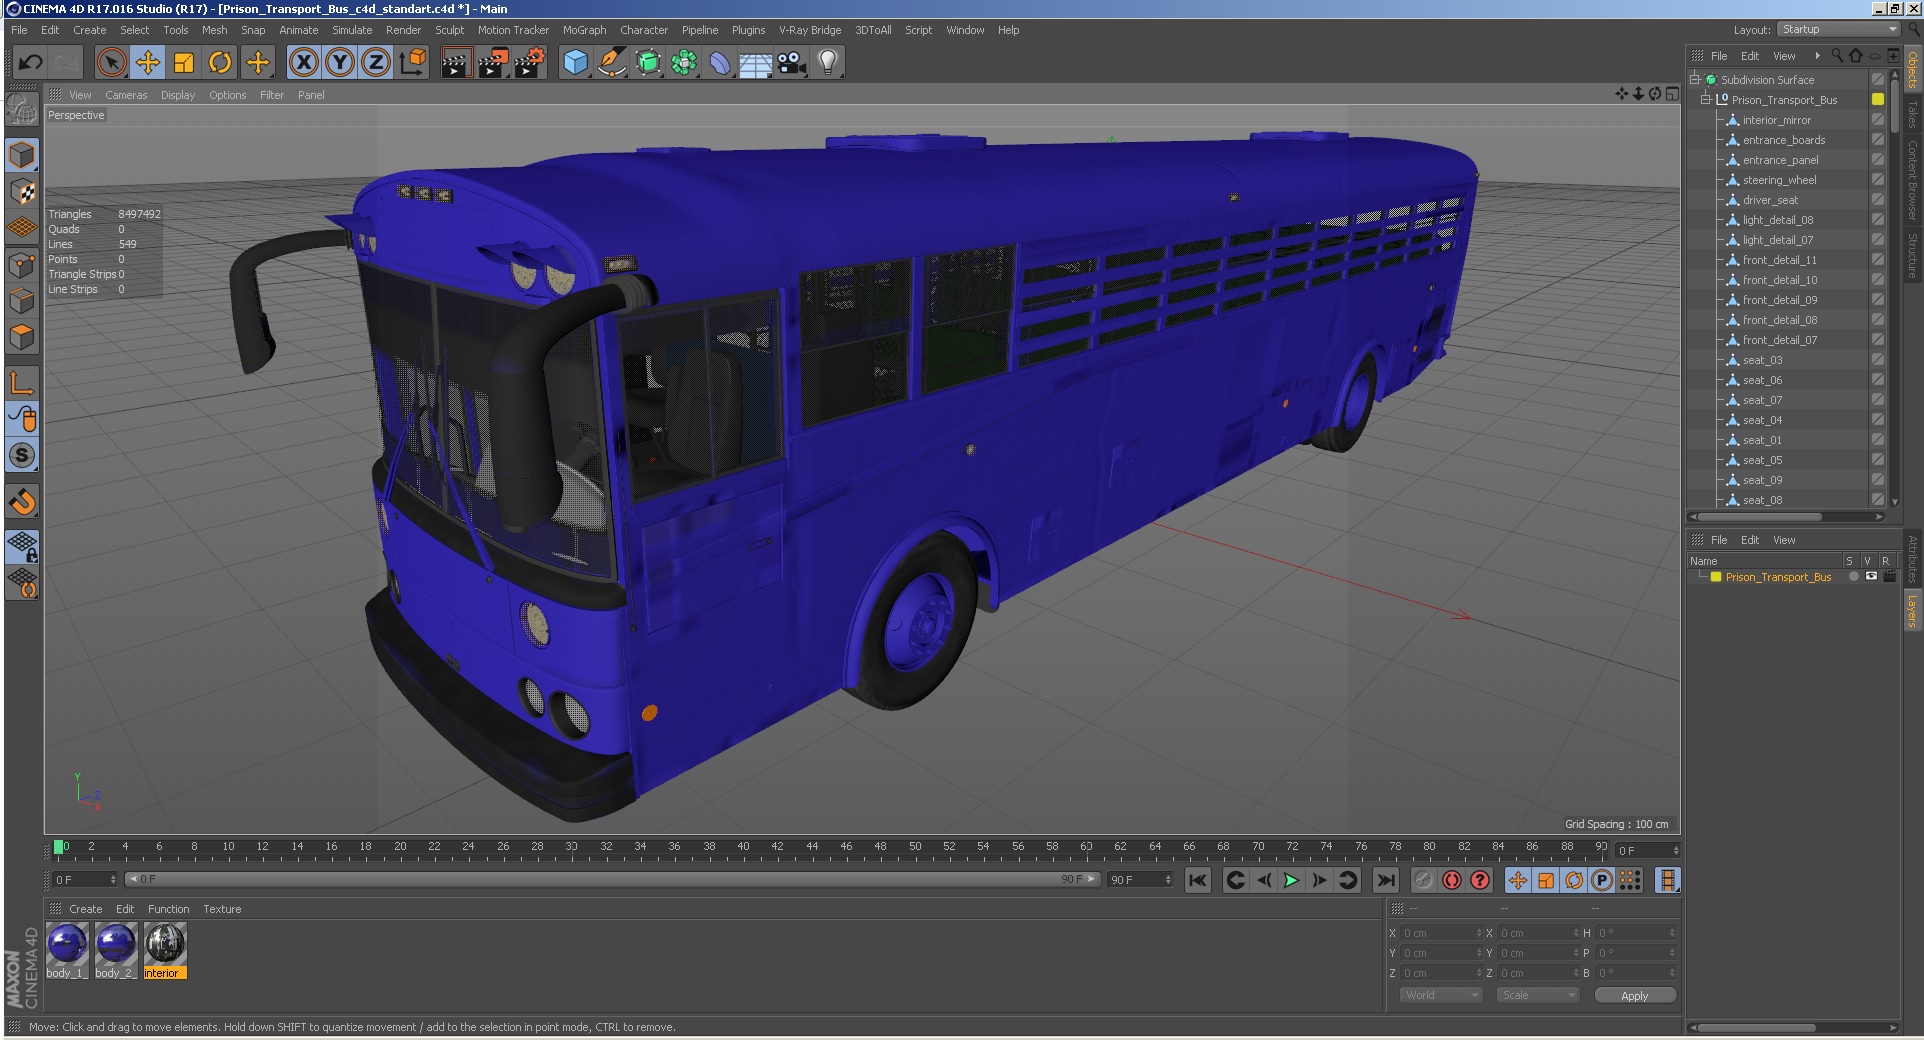The width and height of the screenshot is (1924, 1040).
Task: Click the Undo arrow icon
Action: pos(30,63)
